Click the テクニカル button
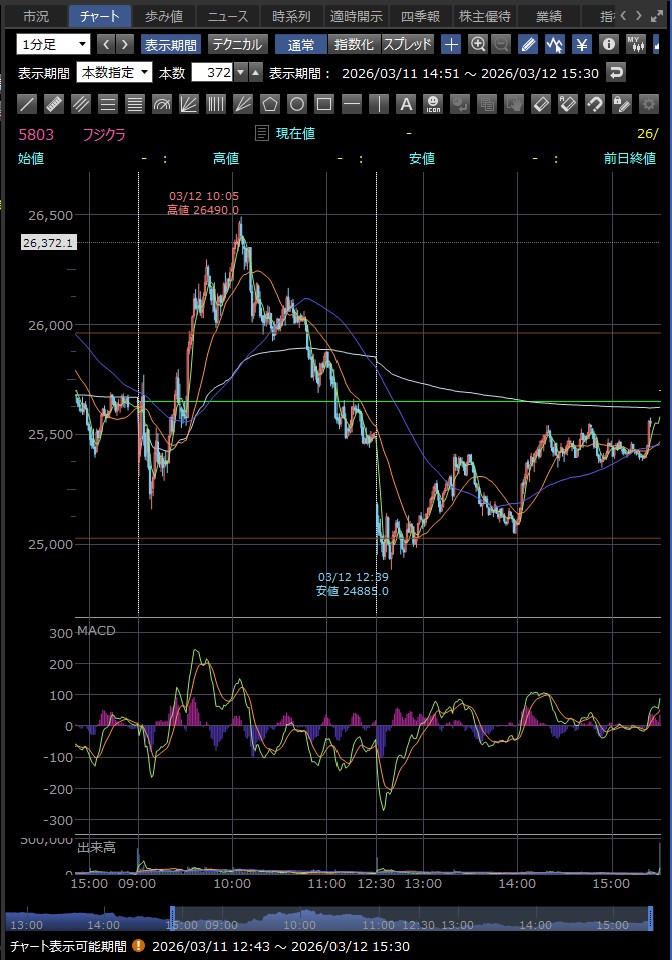Screen dimensions: 672x960 tap(236, 44)
